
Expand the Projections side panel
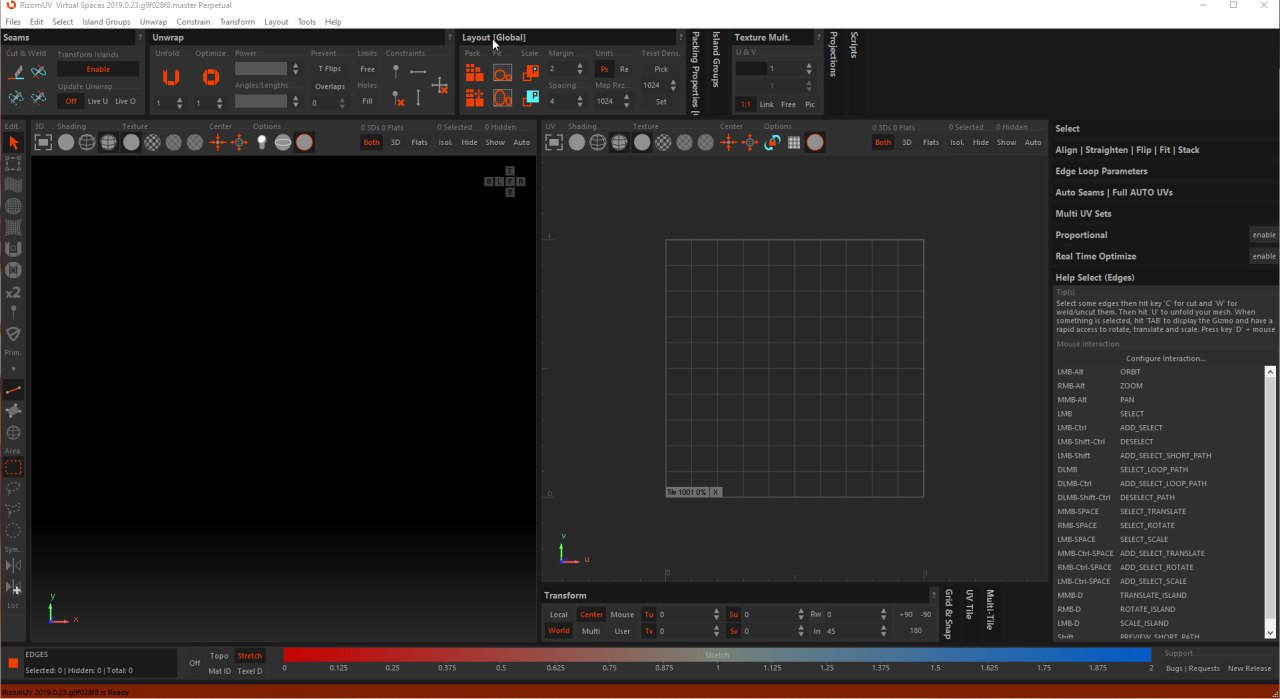click(x=832, y=54)
